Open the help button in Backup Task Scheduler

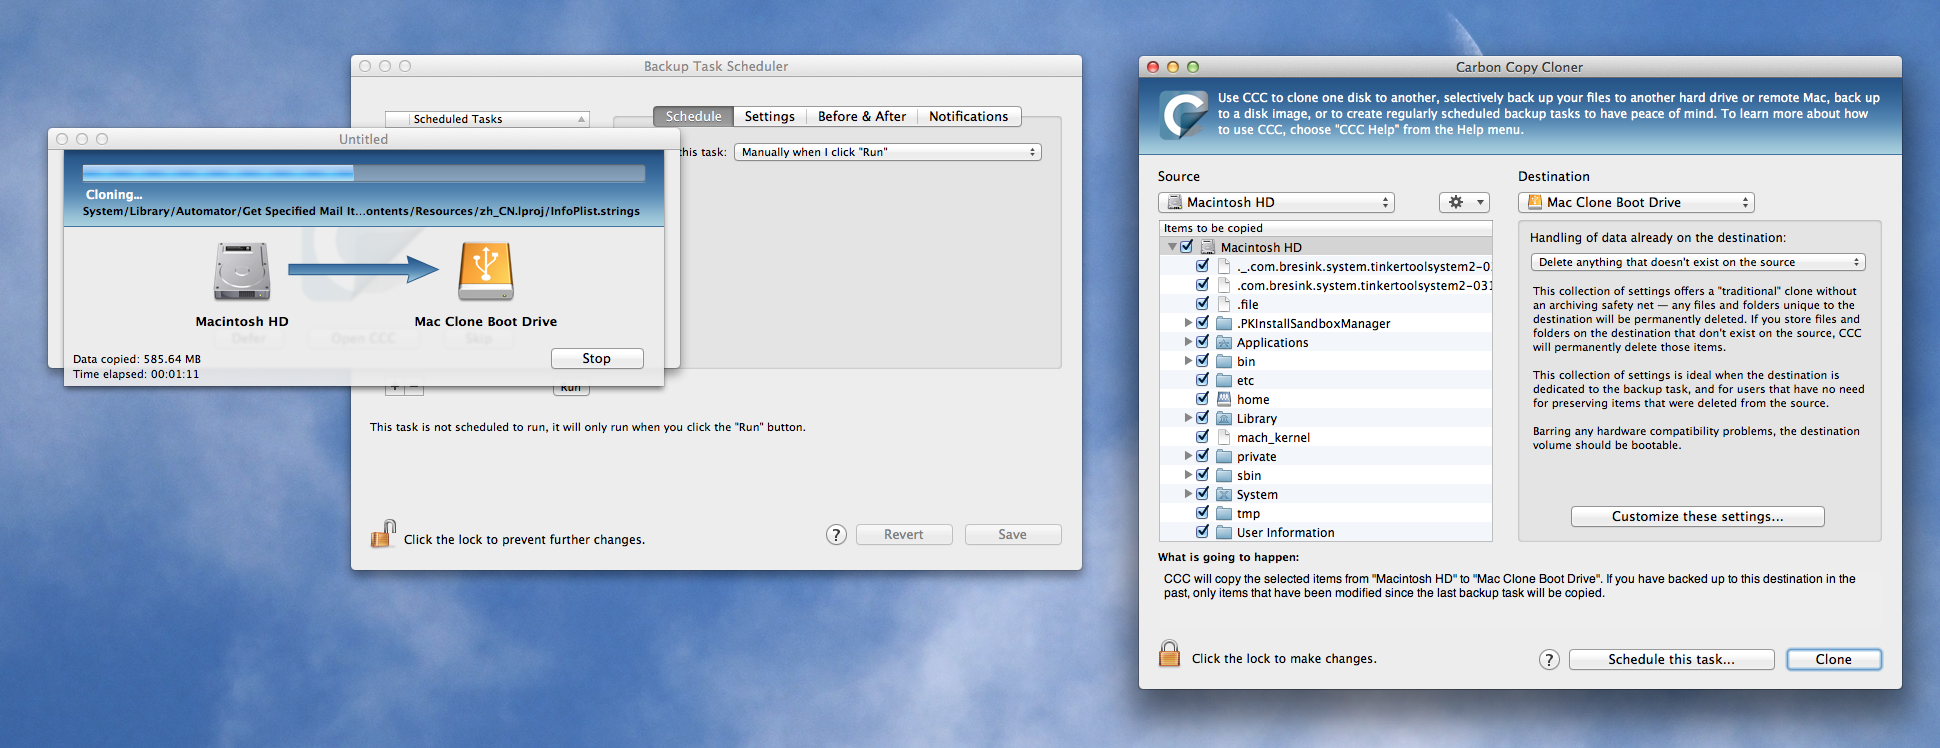point(837,535)
